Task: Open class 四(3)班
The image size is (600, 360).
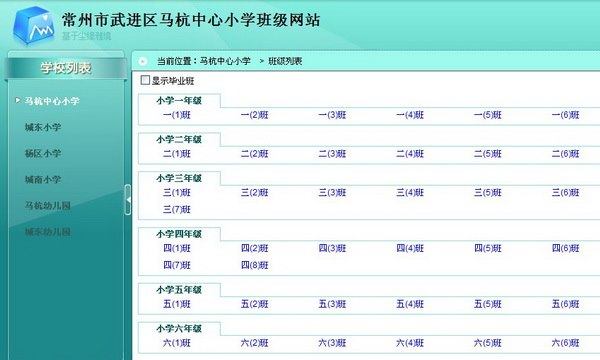Action: (332, 249)
